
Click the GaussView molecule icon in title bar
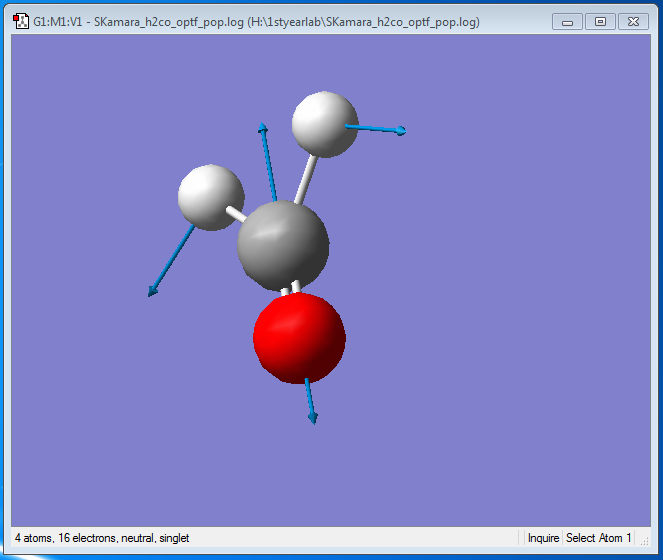21,21
